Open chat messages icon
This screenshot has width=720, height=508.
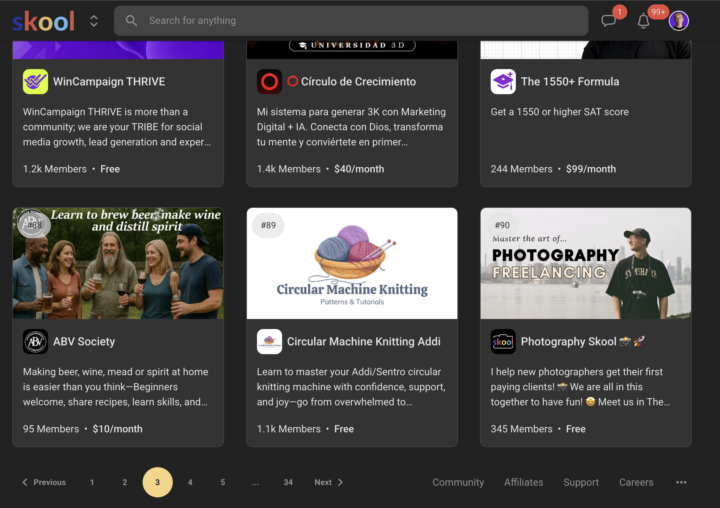pyautogui.click(x=608, y=21)
